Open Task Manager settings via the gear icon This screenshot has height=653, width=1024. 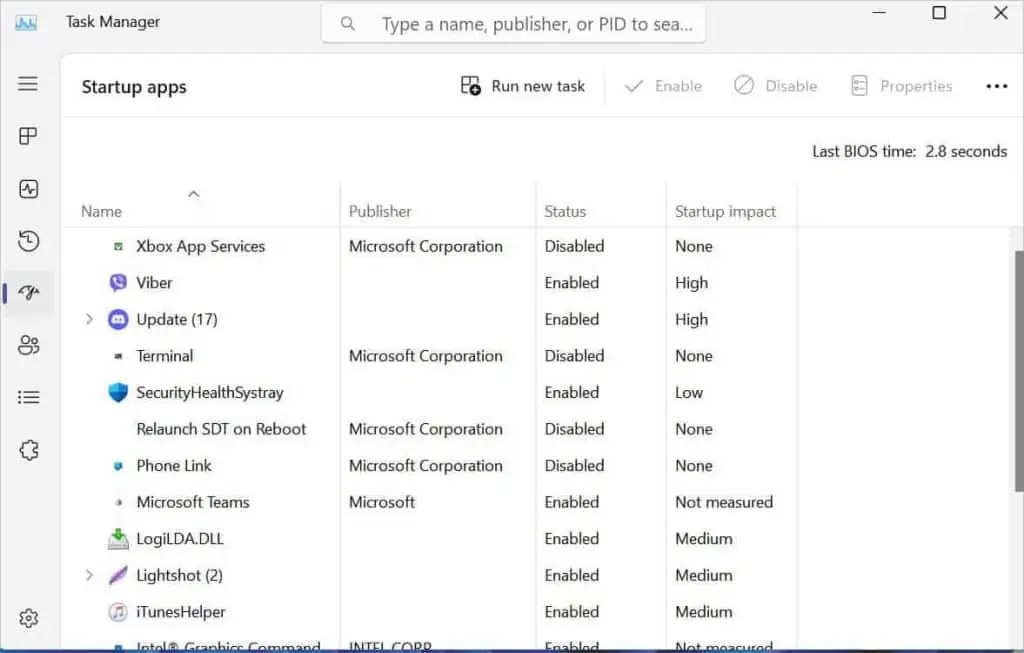28,618
